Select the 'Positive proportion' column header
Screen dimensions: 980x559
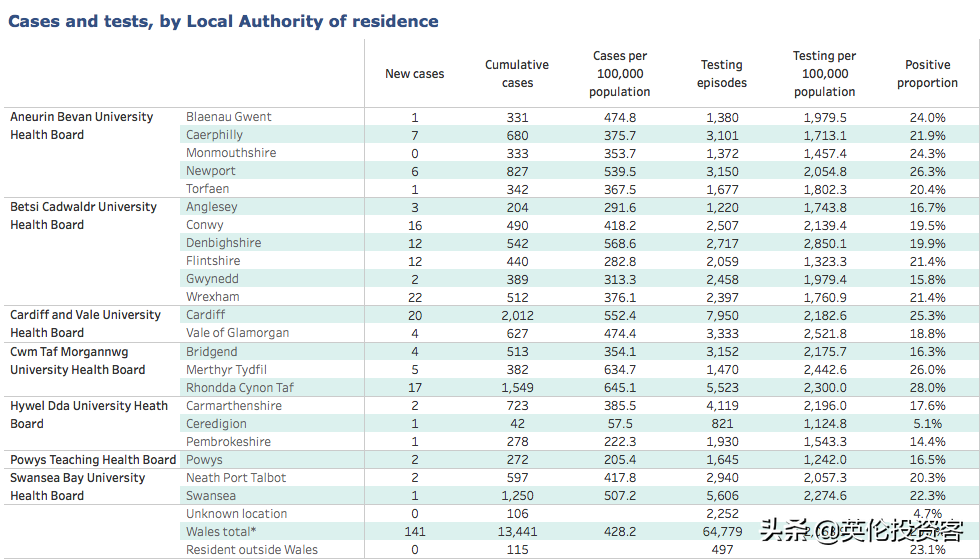click(928, 74)
